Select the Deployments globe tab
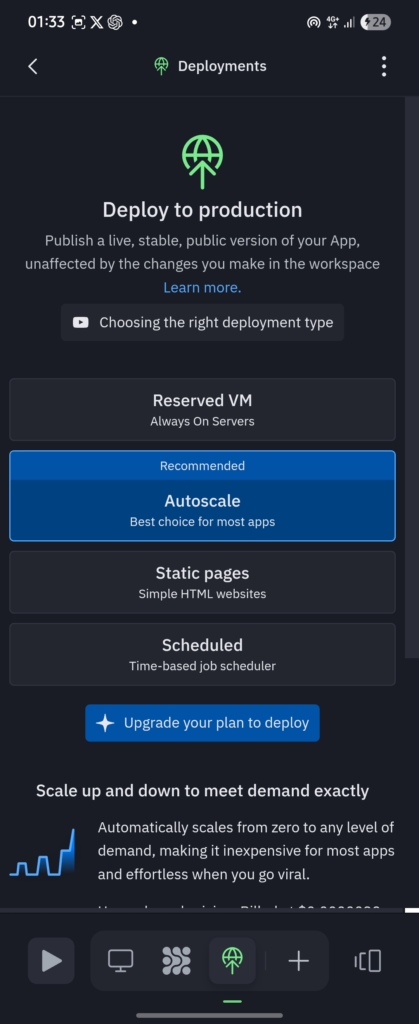 (x=232, y=961)
